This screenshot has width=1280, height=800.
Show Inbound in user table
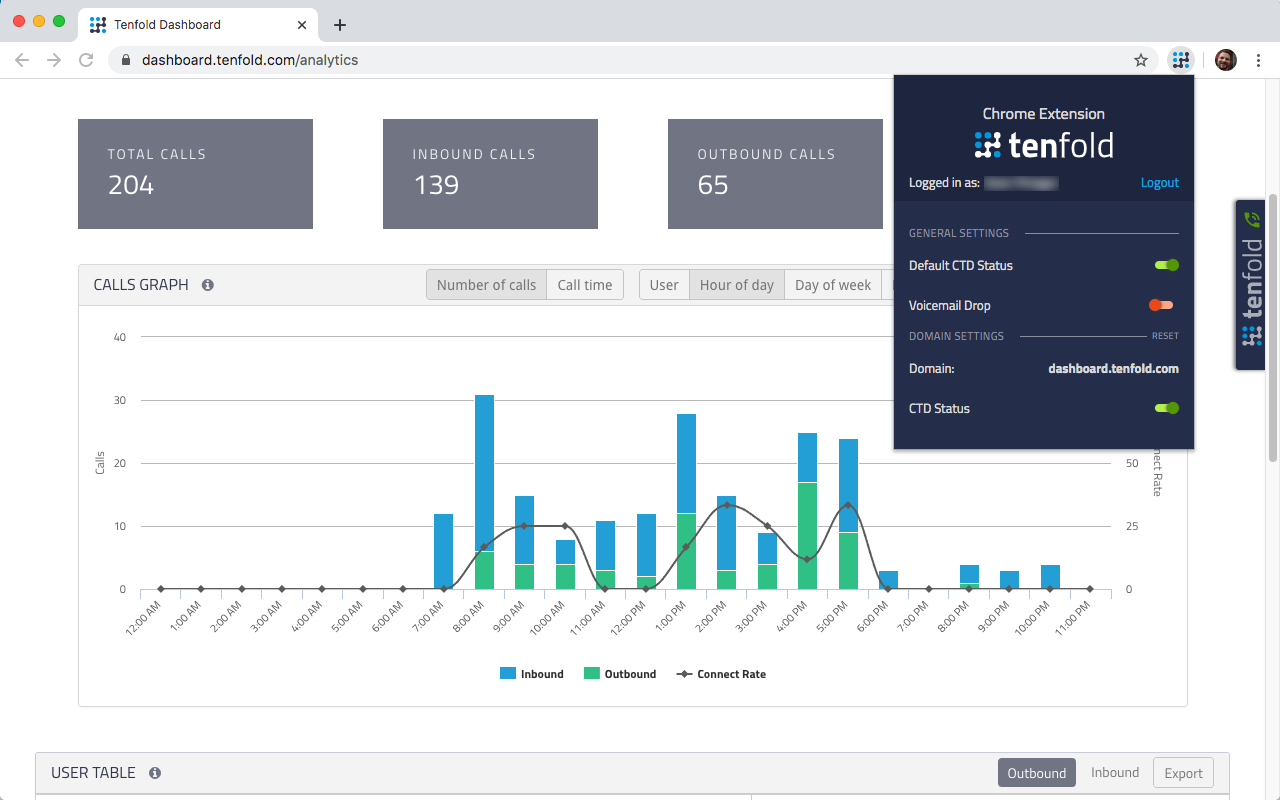pos(1114,773)
